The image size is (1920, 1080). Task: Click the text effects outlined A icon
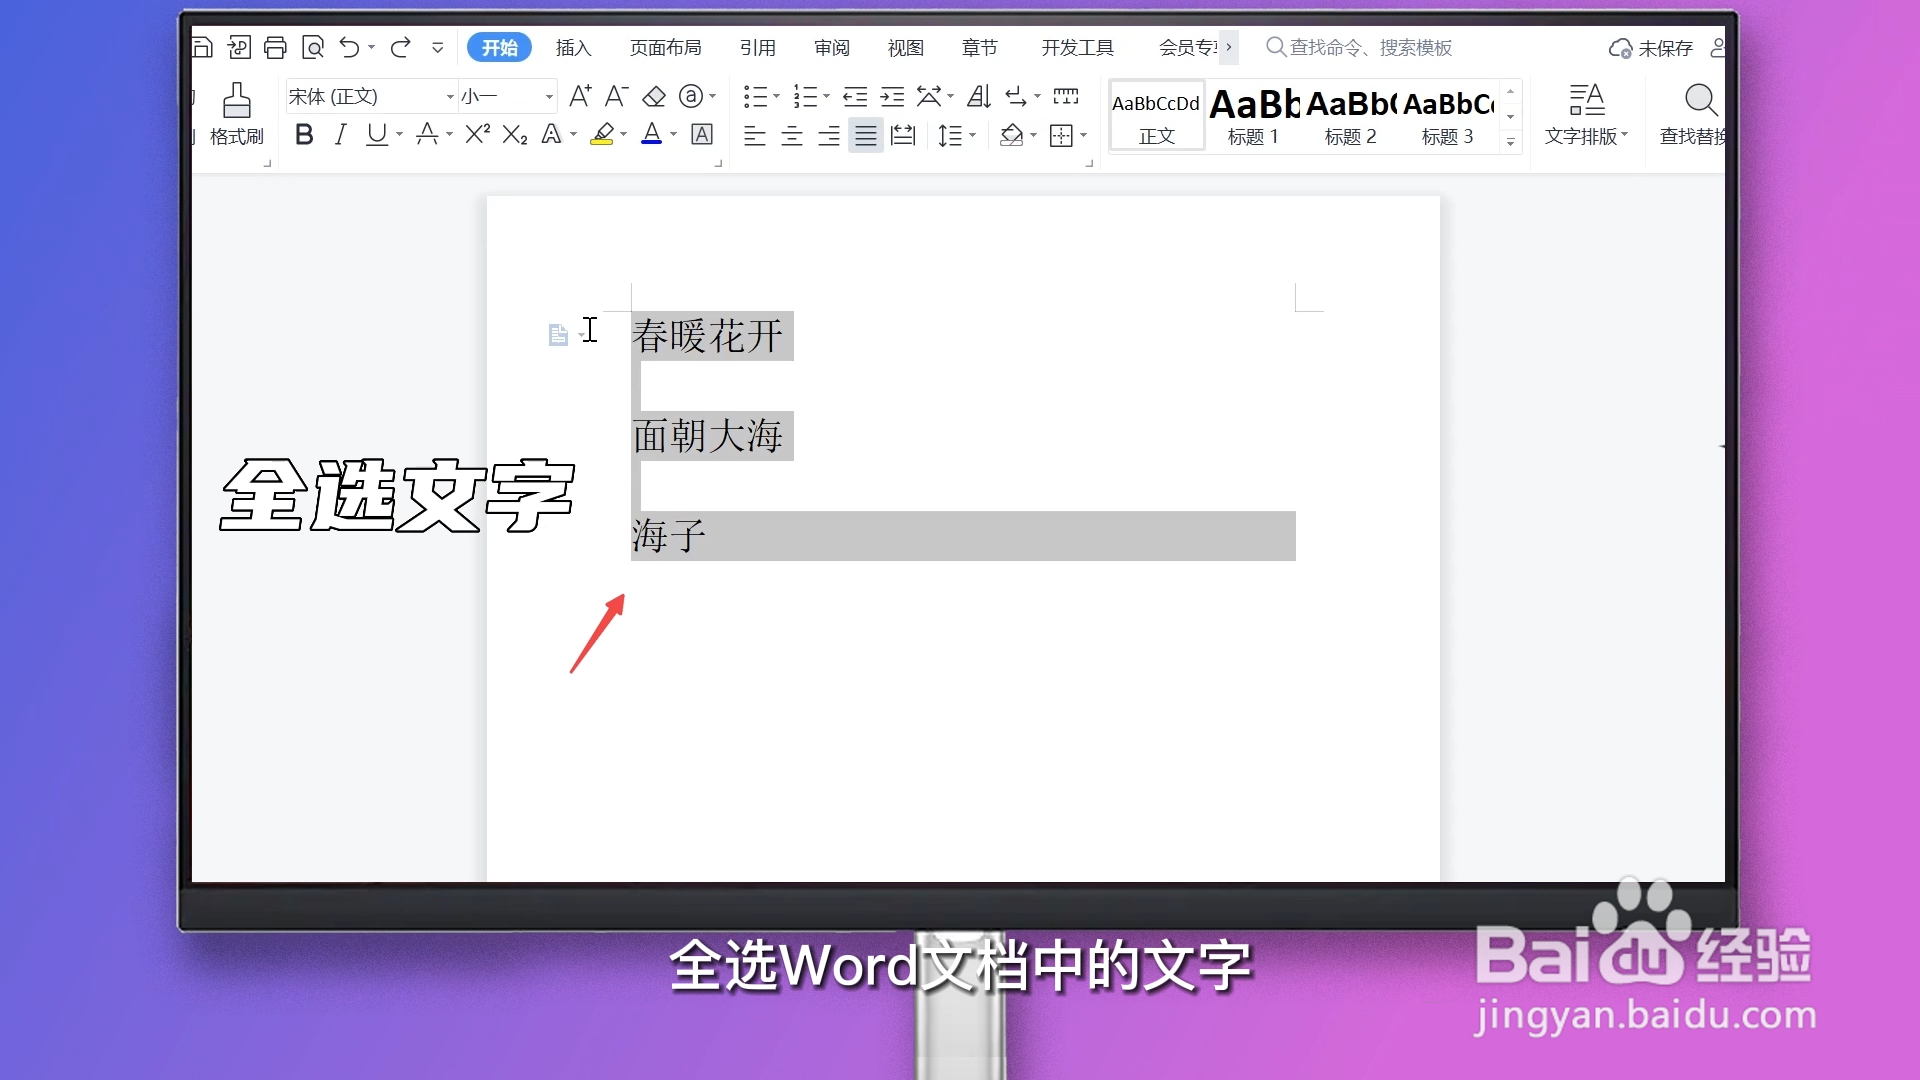[551, 134]
